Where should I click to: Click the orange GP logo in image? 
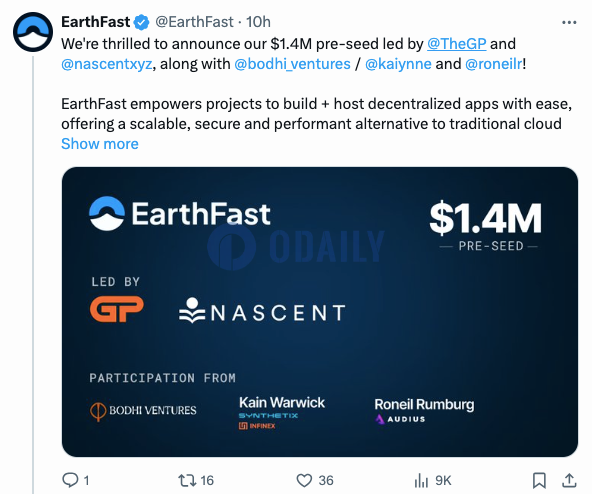(x=117, y=309)
